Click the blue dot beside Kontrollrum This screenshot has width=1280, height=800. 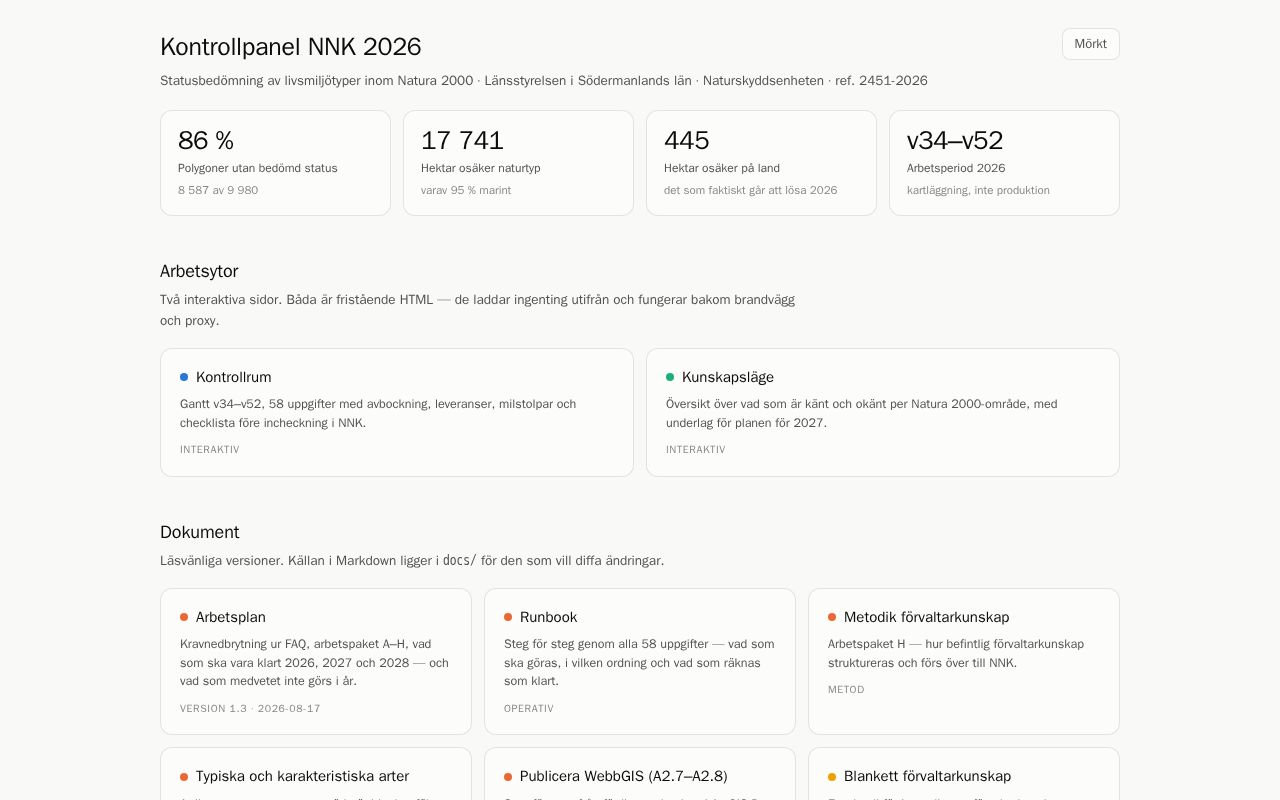(x=184, y=377)
